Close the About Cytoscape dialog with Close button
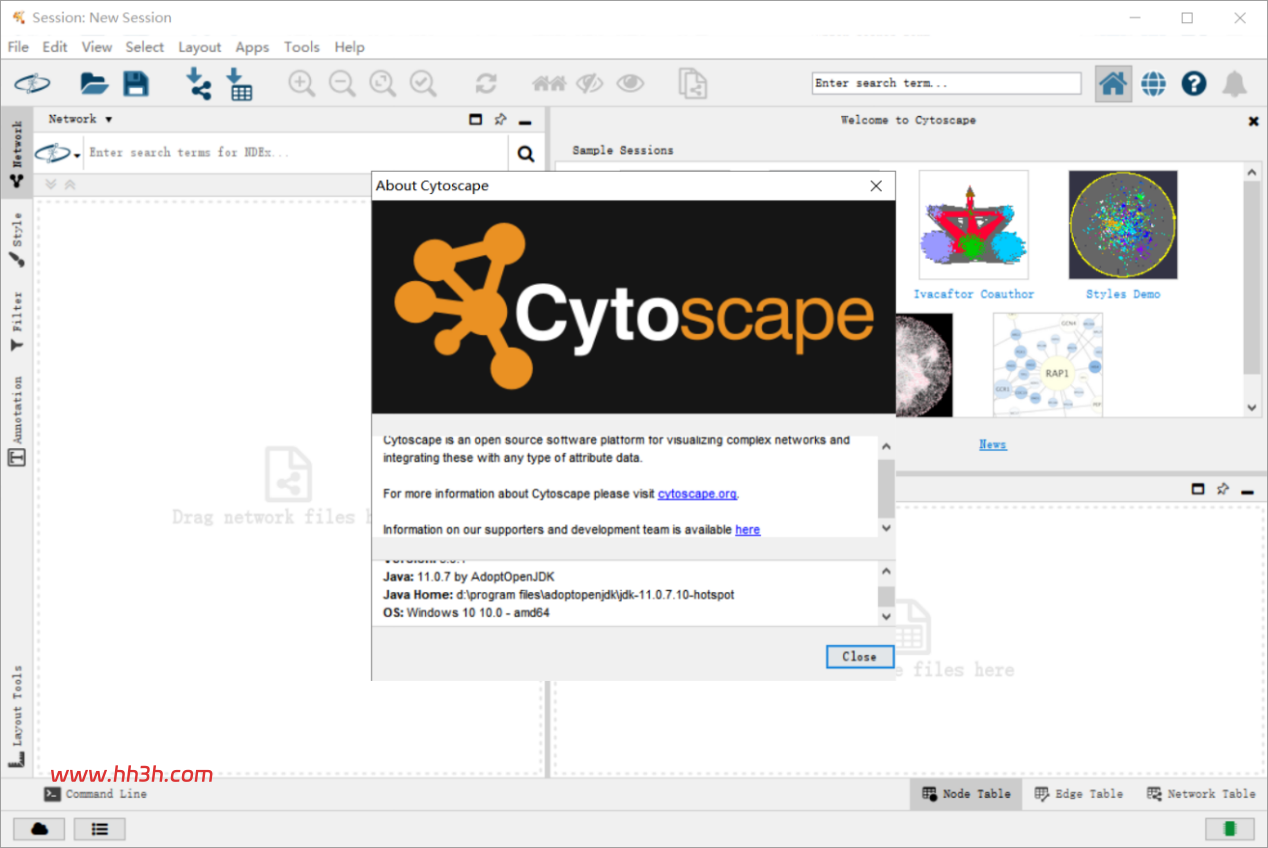The height and width of the screenshot is (848, 1268). click(859, 657)
